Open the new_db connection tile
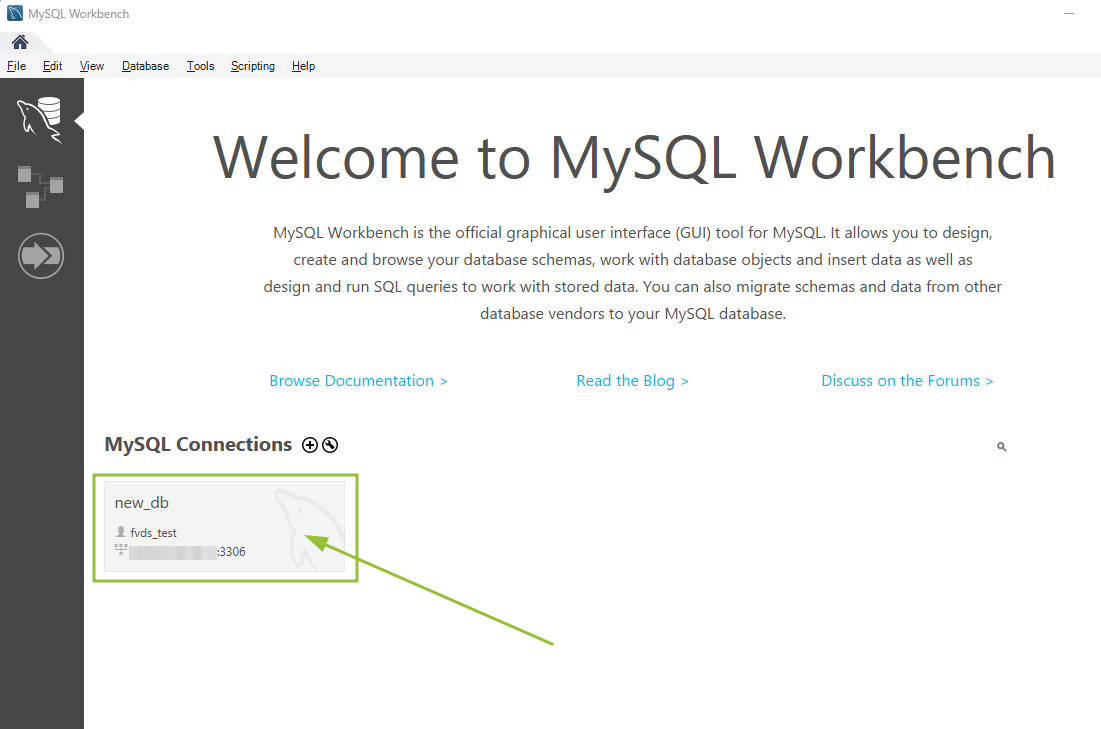Image resolution: width=1101 pixels, height=729 pixels. click(224, 526)
